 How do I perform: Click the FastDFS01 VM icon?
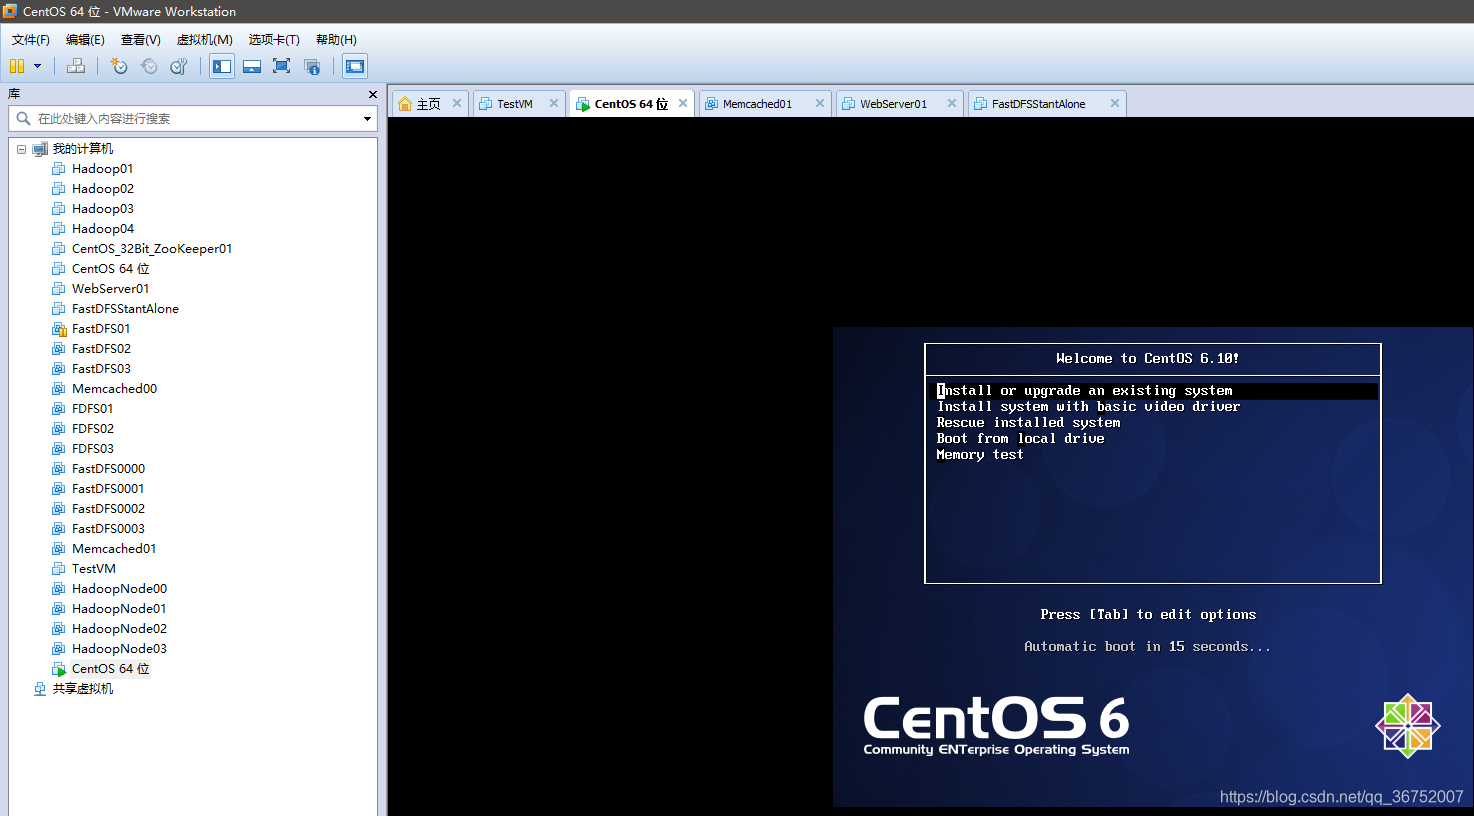click(59, 329)
